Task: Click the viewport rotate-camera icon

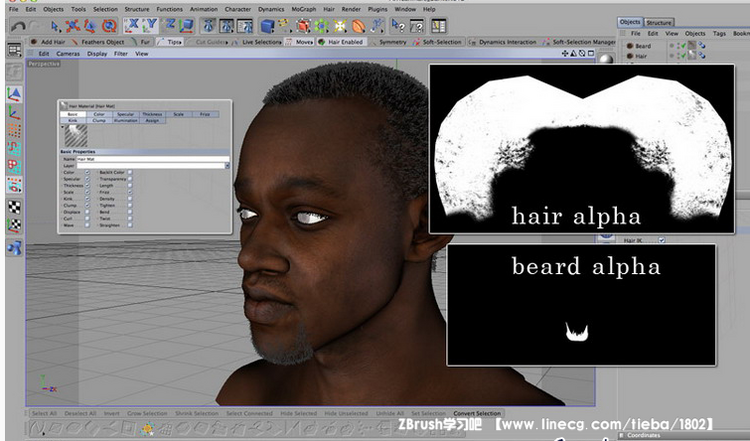Action: coord(582,54)
